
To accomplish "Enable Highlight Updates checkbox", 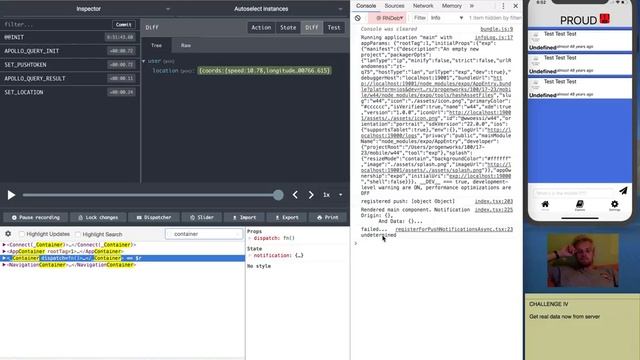I will point(22,234).
